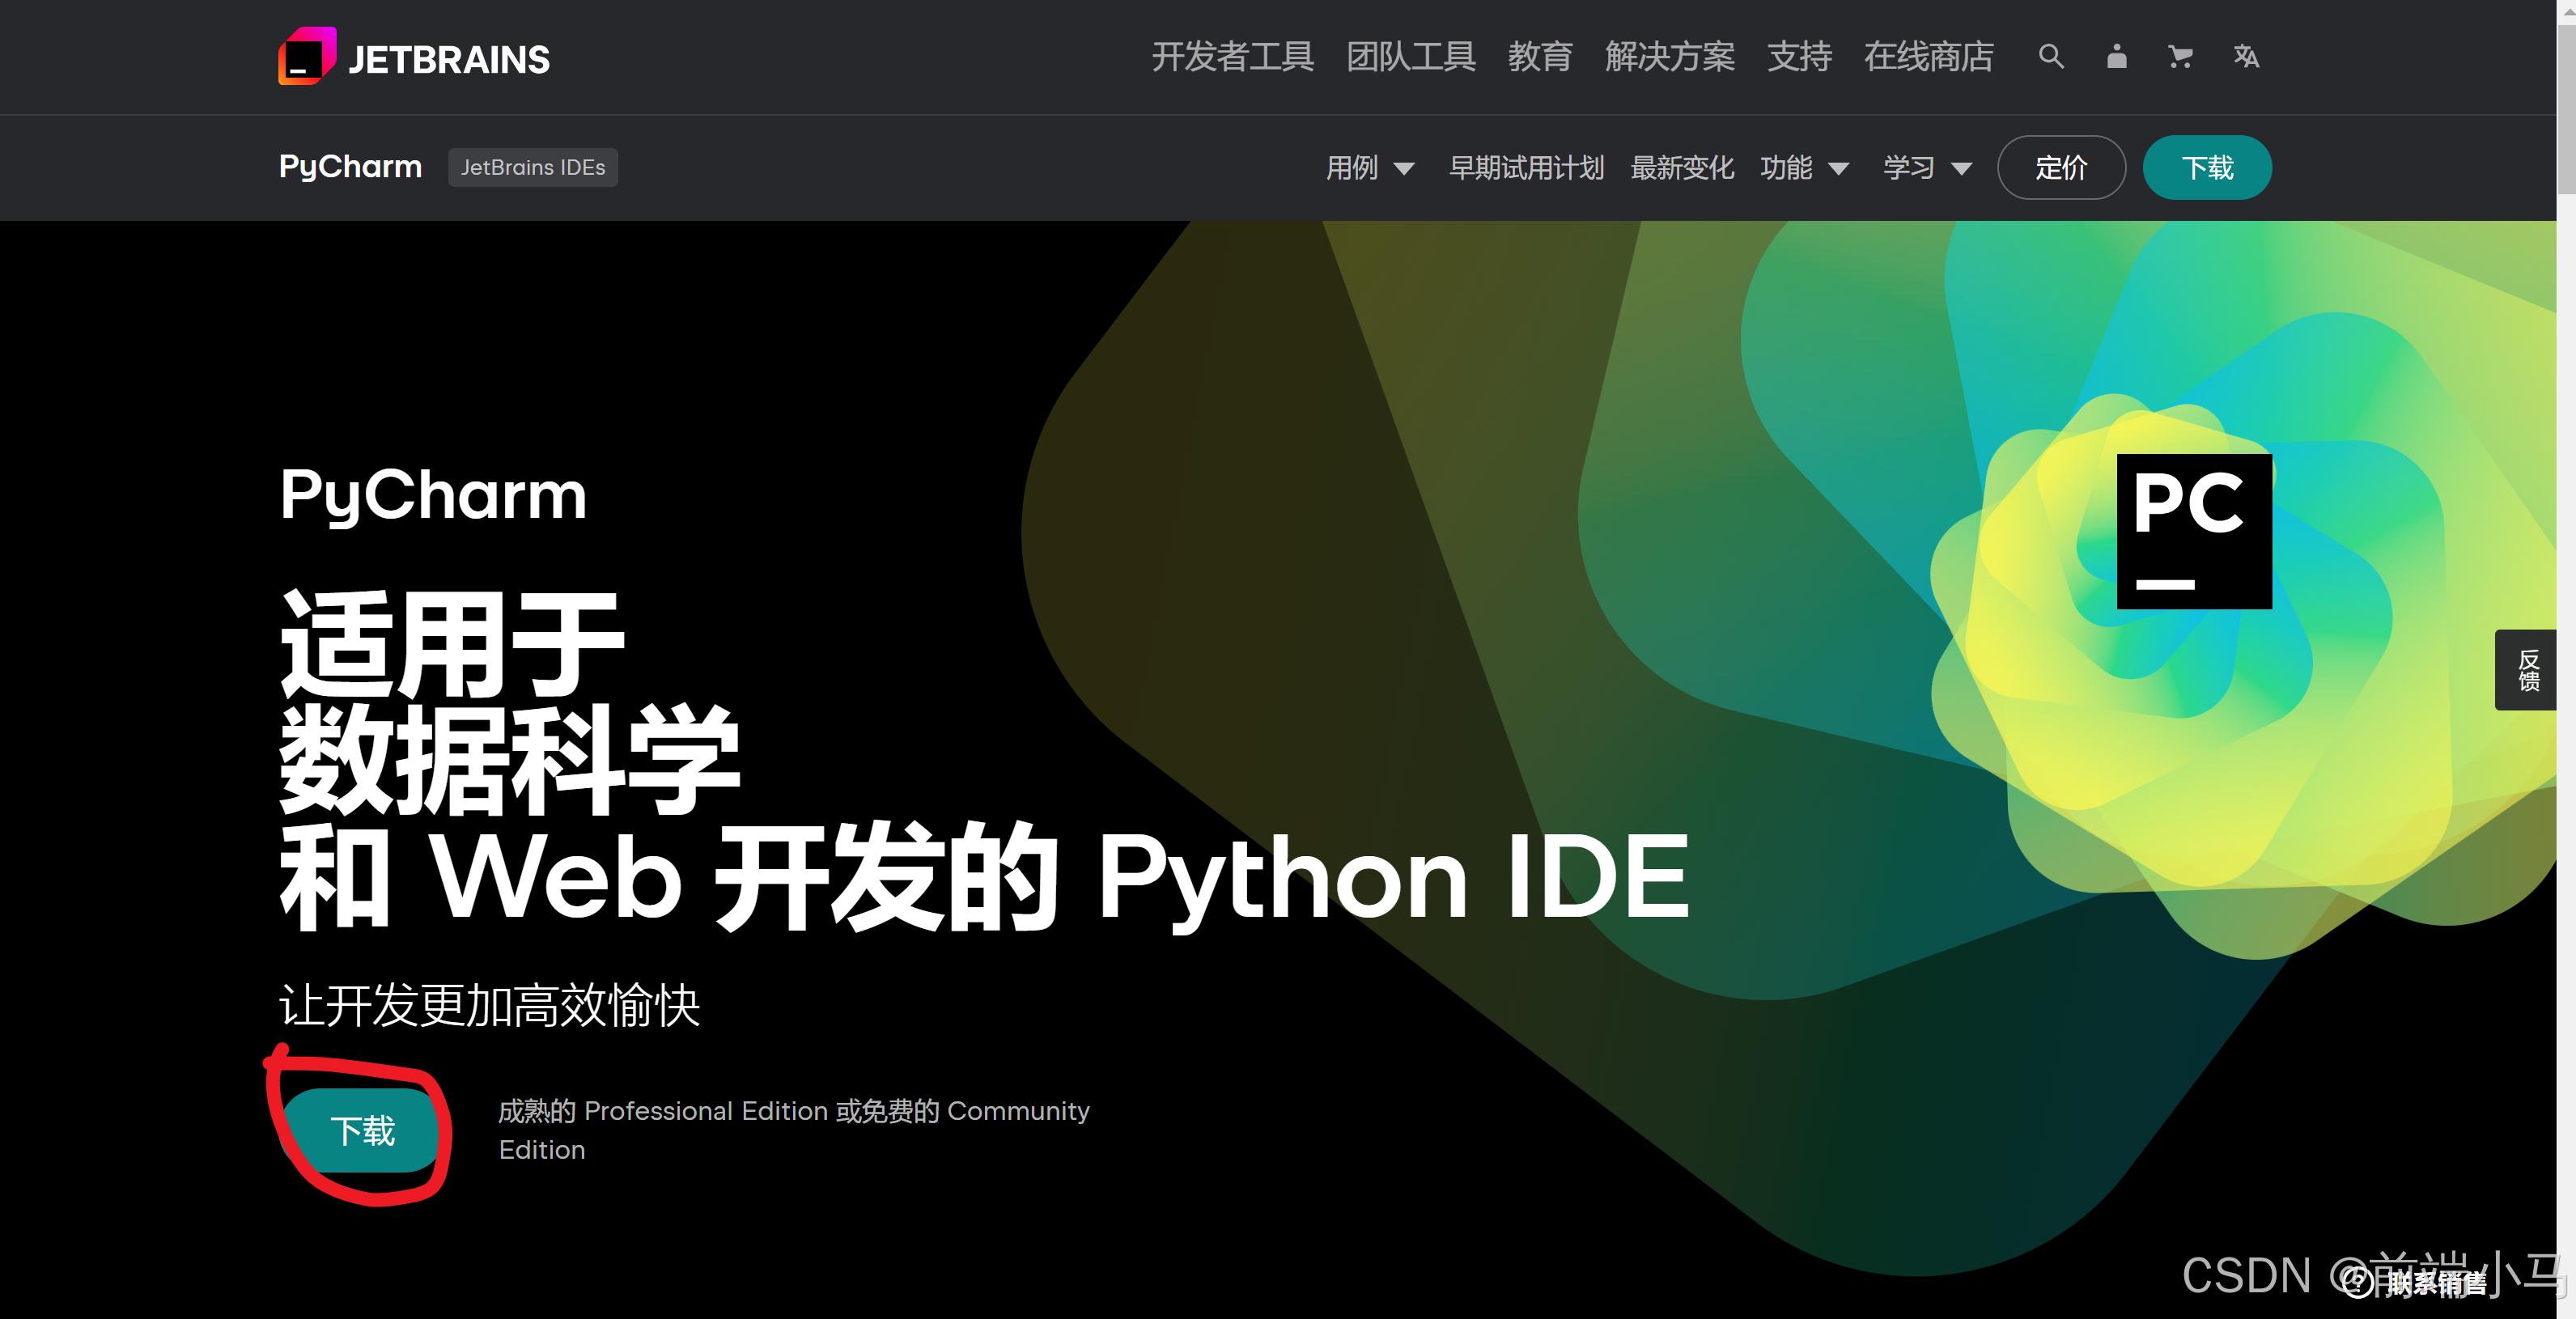Click the JetBrains logo
Image resolution: width=2576 pixels, height=1319 pixels.
[x=414, y=57]
